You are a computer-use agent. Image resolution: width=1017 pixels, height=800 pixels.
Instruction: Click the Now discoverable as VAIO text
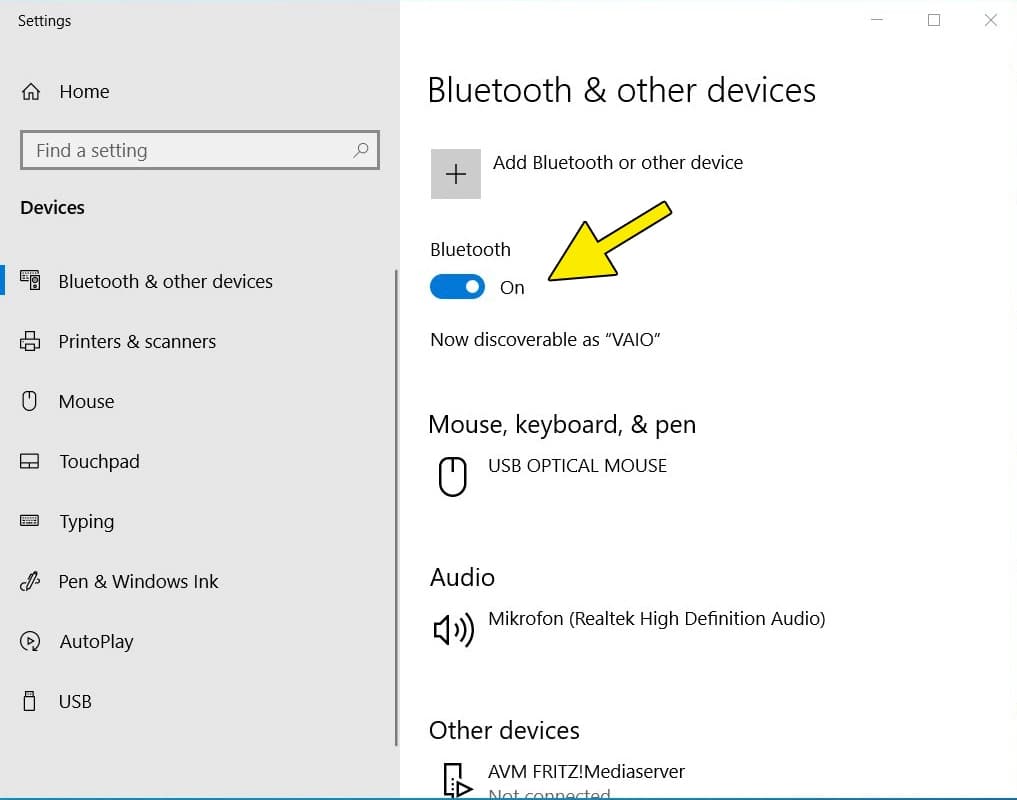[x=544, y=339]
